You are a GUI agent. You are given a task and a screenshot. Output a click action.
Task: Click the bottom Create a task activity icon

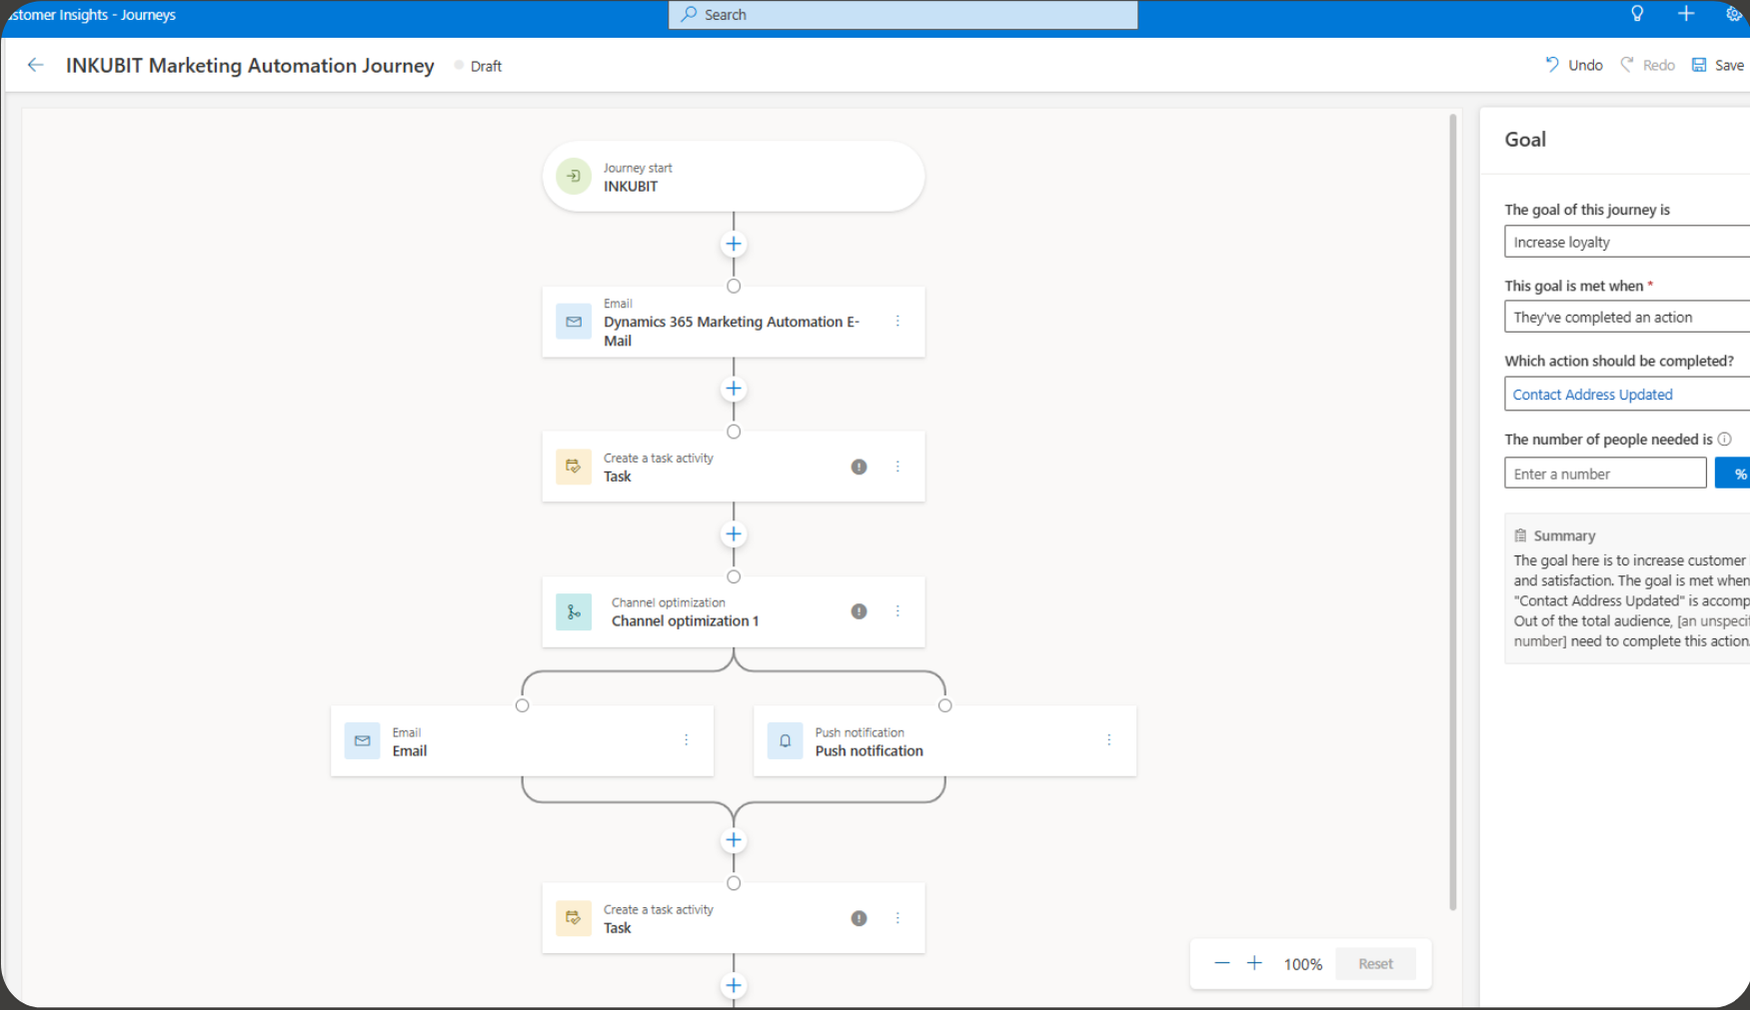574,918
